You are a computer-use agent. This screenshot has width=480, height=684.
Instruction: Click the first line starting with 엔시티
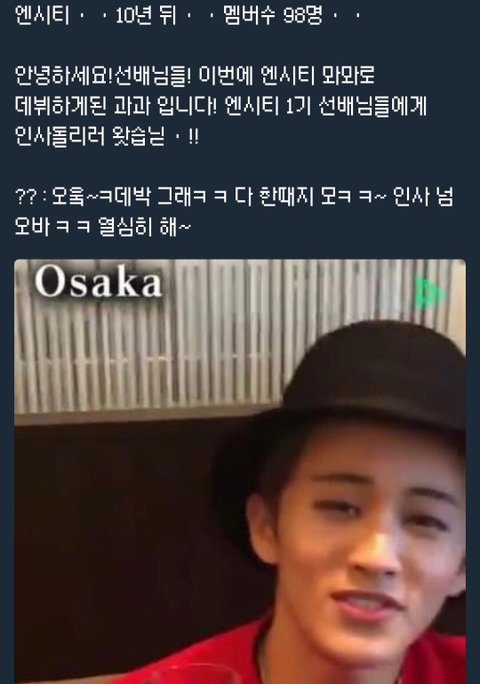click(188, 16)
